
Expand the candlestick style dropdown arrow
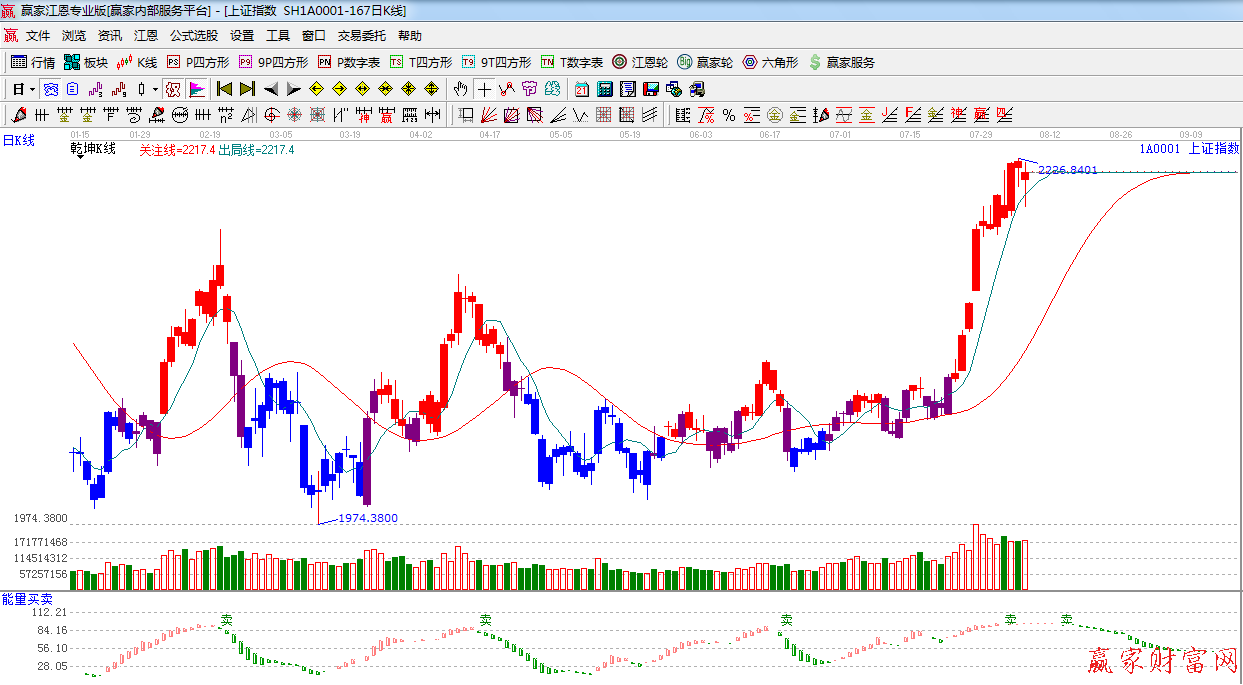click(155, 89)
